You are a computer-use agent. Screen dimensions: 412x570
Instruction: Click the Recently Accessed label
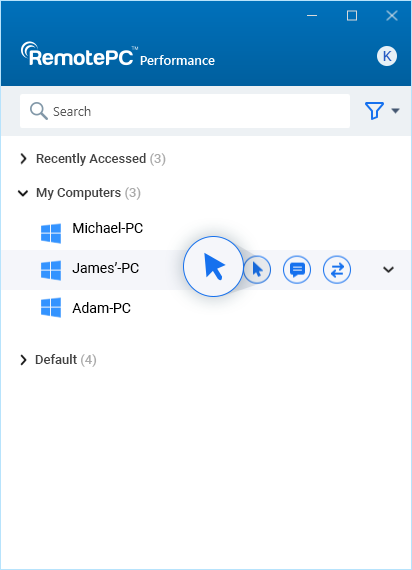(91, 158)
